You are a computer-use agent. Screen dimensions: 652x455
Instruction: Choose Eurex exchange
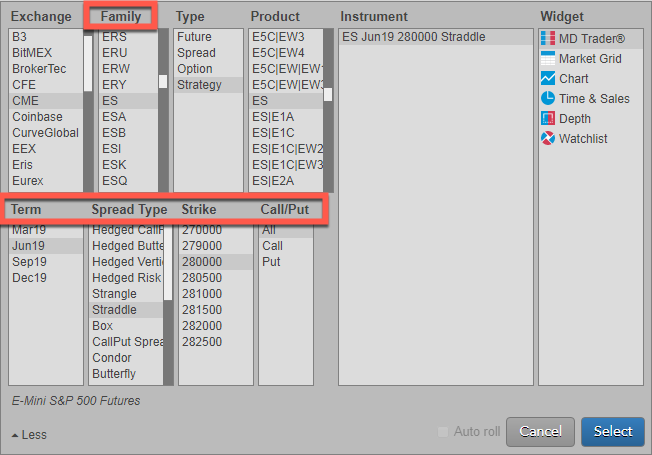(46, 181)
